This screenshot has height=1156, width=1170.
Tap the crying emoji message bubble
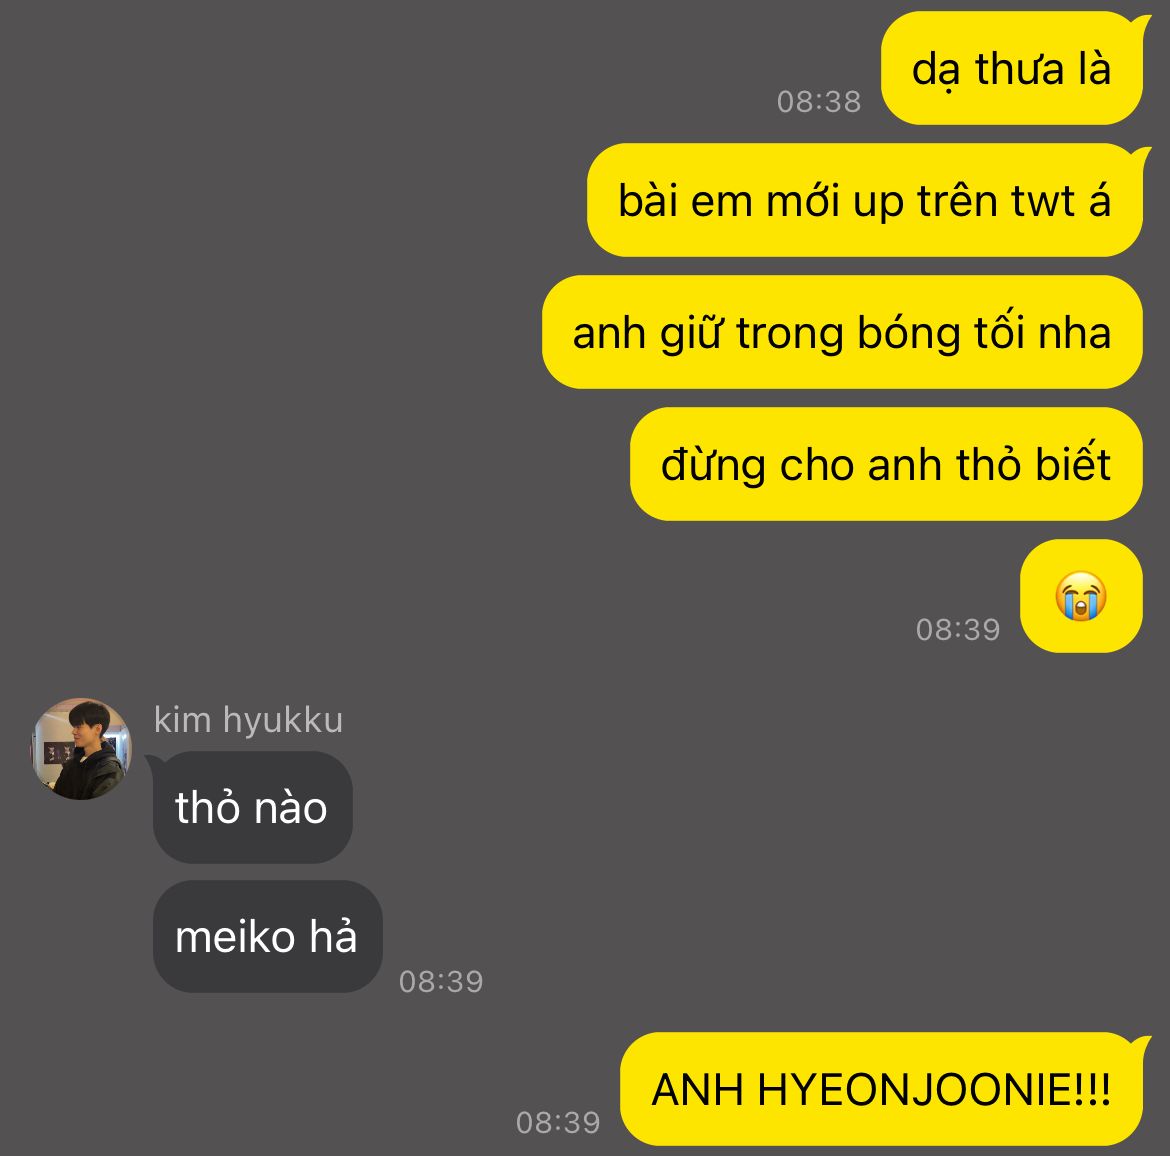tap(1081, 596)
